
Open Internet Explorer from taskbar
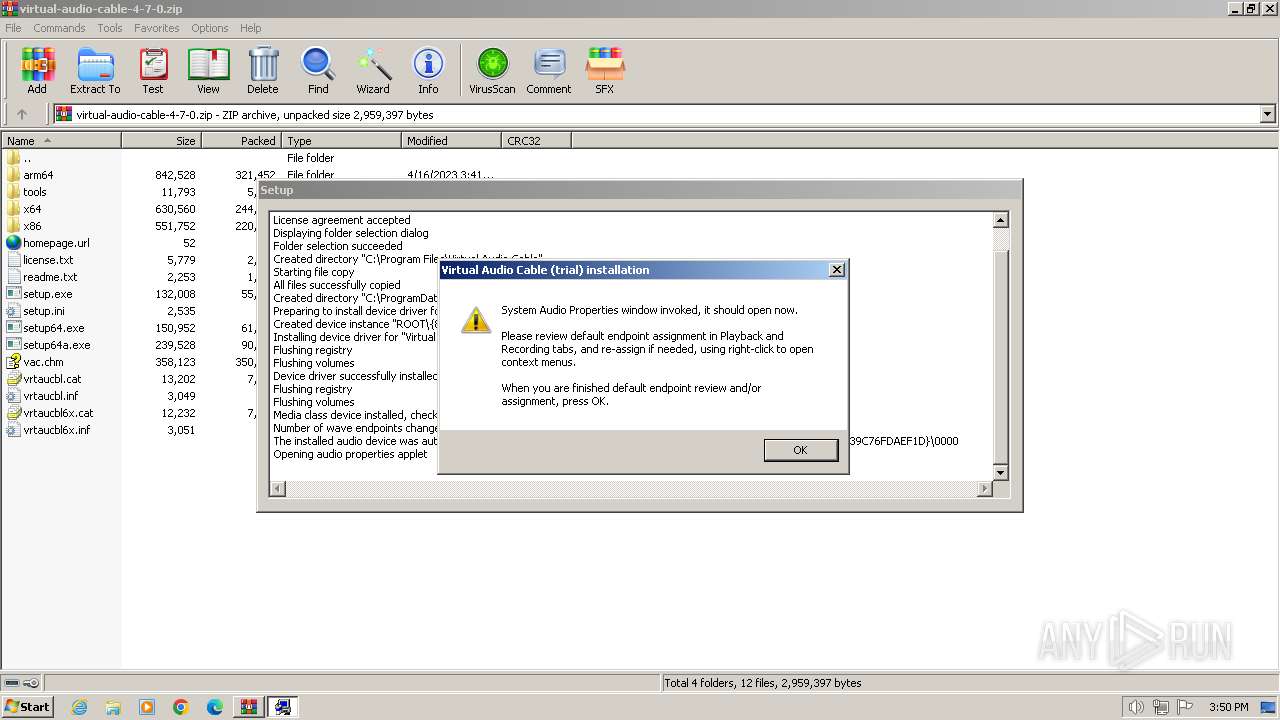[x=79, y=707]
